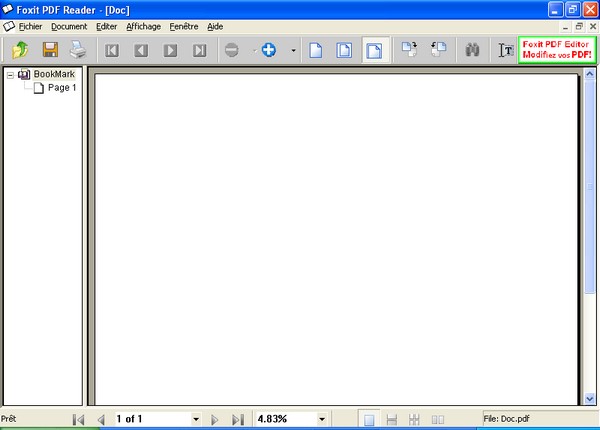Select the BookMark root item
This screenshot has height=430, width=600.
54,74
